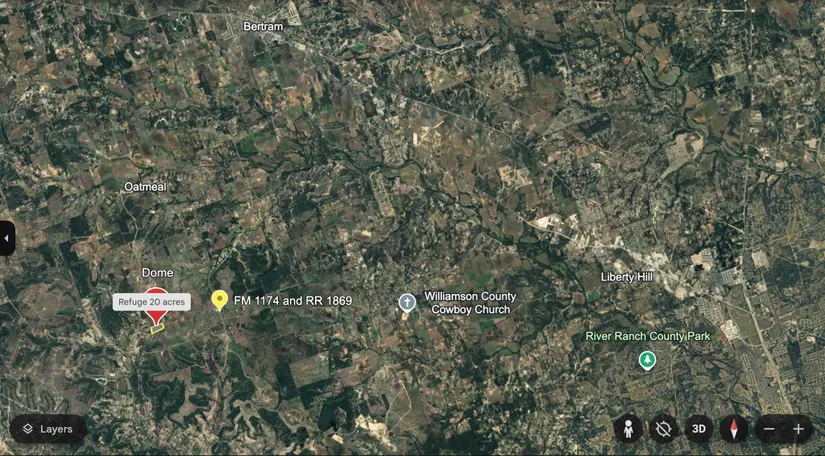
Task: Select the Cowboy Church cross marker
Action: (x=407, y=303)
